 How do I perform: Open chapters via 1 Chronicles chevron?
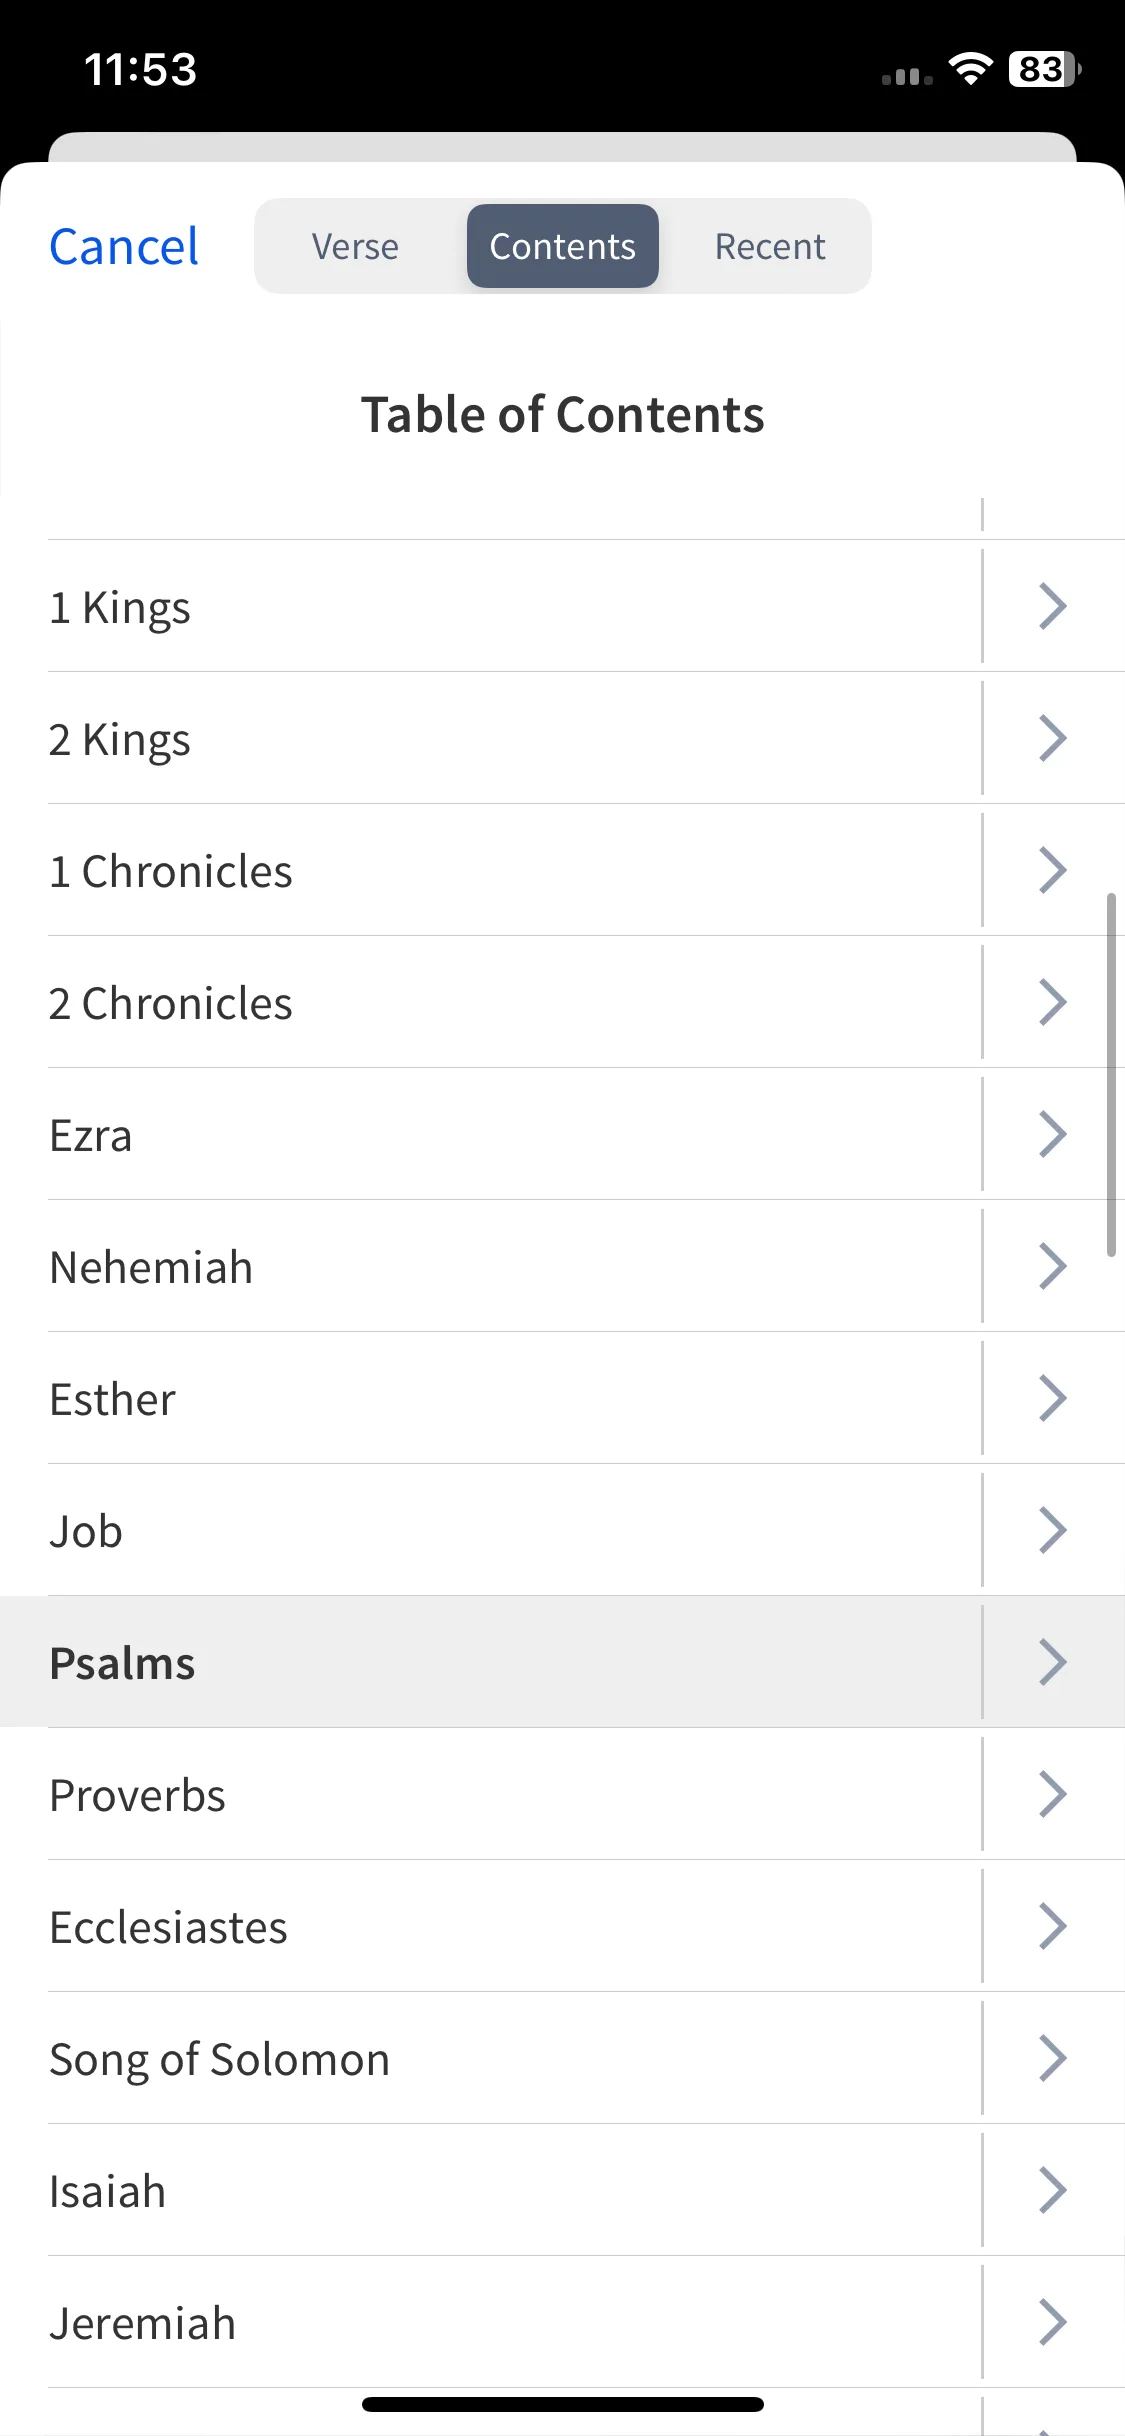tap(1053, 870)
